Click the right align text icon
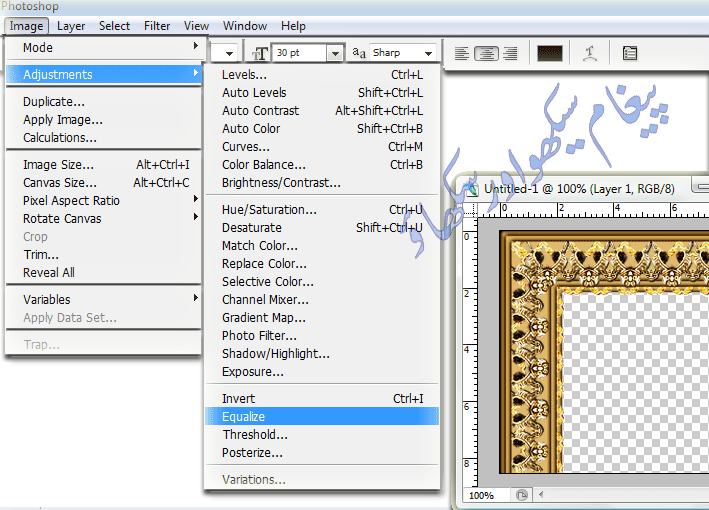The image size is (709, 510). pos(510,53)
